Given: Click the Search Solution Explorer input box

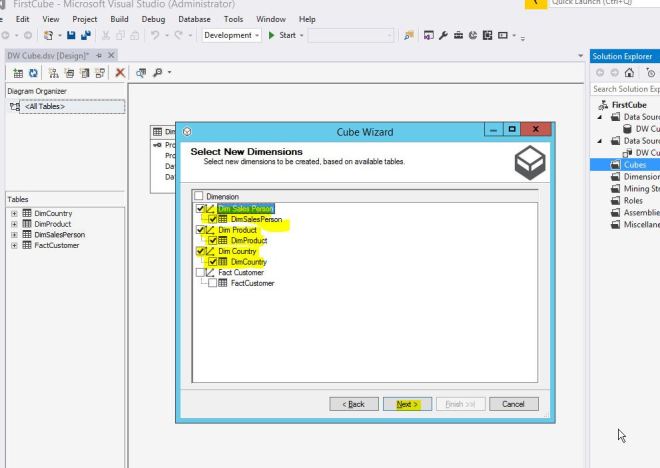Looking at the screenshot, I should pos(625,89).
